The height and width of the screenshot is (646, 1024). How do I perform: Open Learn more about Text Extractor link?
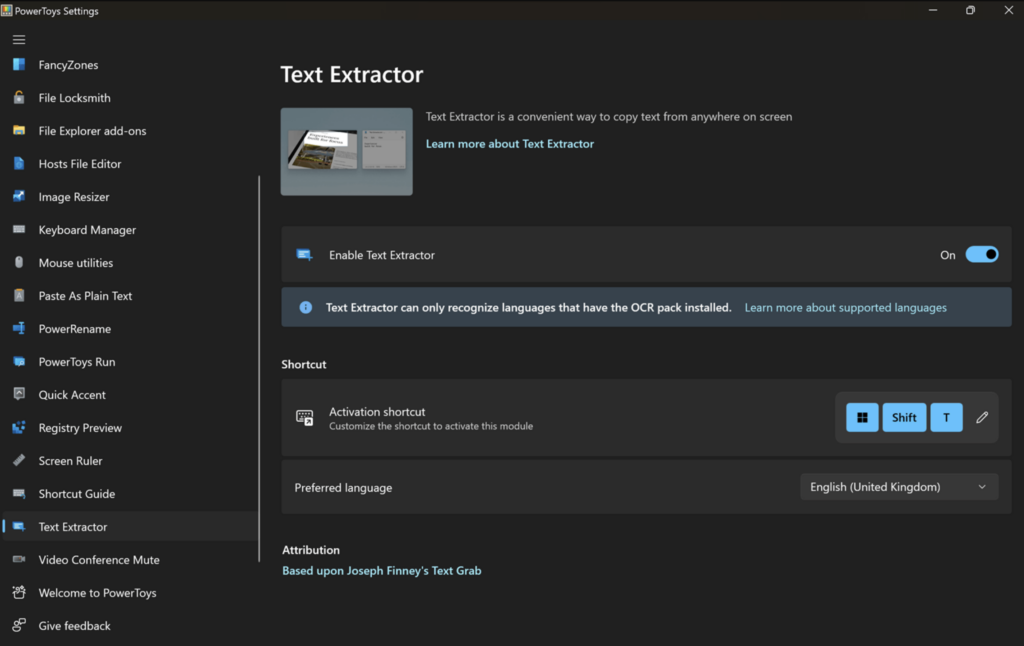(509, 144)
